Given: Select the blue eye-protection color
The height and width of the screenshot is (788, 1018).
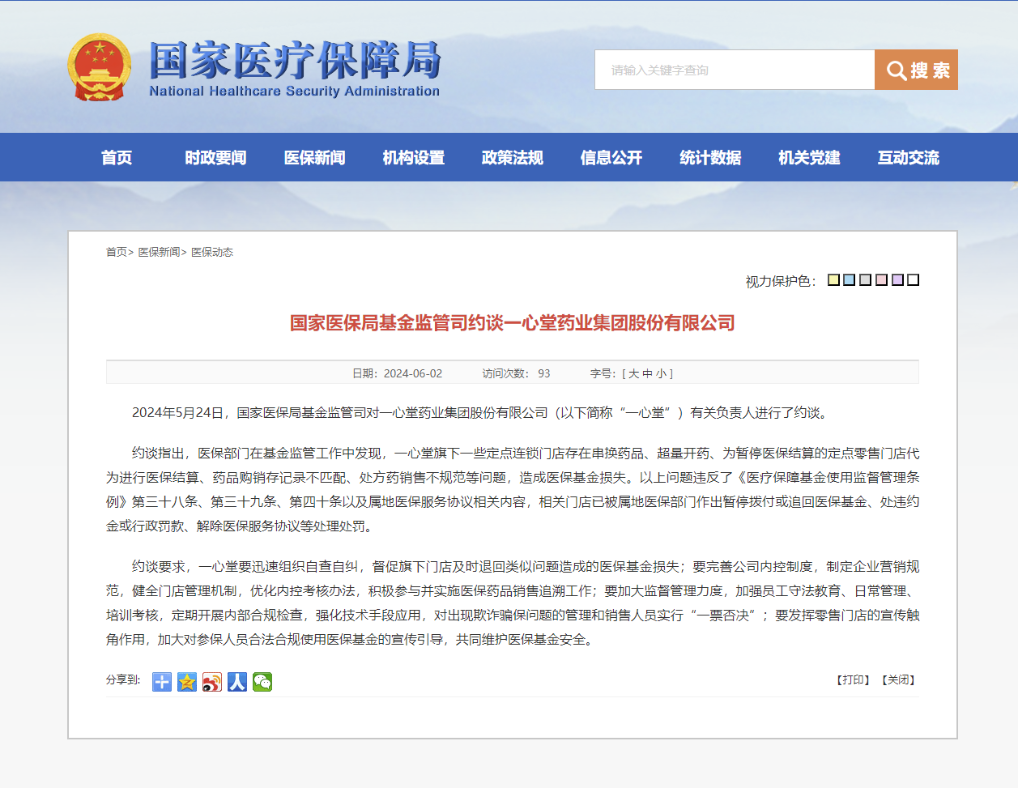Looking at the screenshot, I should 849,279.
